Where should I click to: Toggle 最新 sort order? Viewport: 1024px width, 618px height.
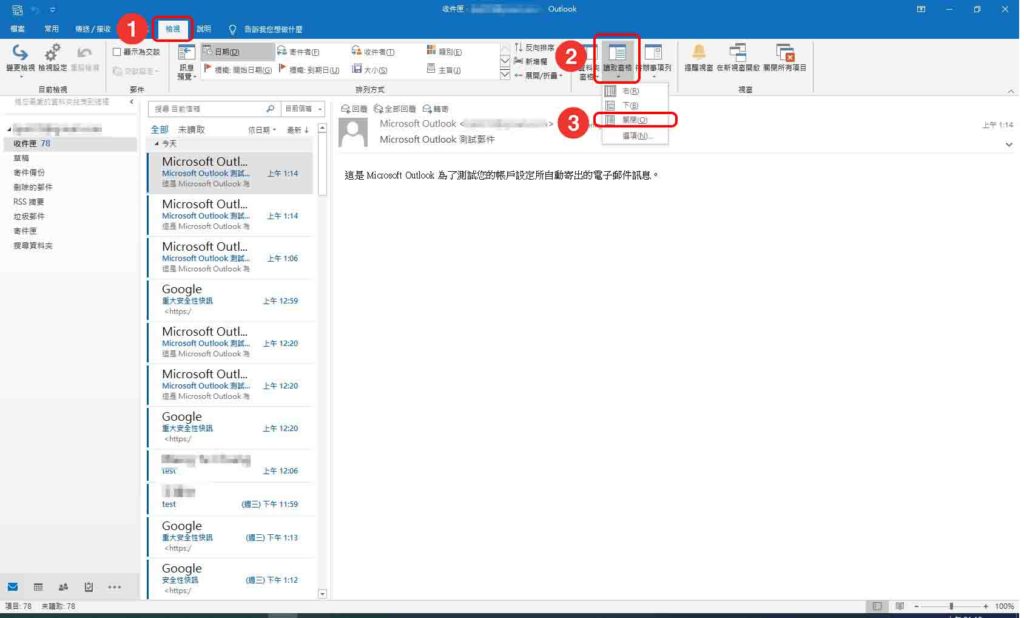pyautogui.click(x=298, y=130)
